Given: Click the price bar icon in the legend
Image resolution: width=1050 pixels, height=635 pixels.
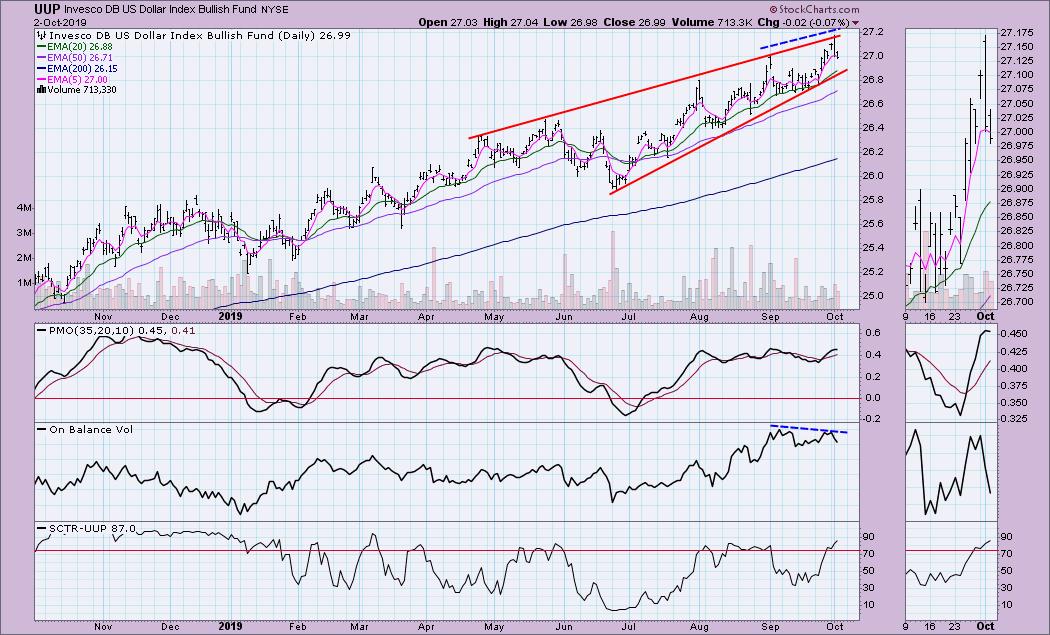Looking at the screenshot, I should [x=41, y=36].
